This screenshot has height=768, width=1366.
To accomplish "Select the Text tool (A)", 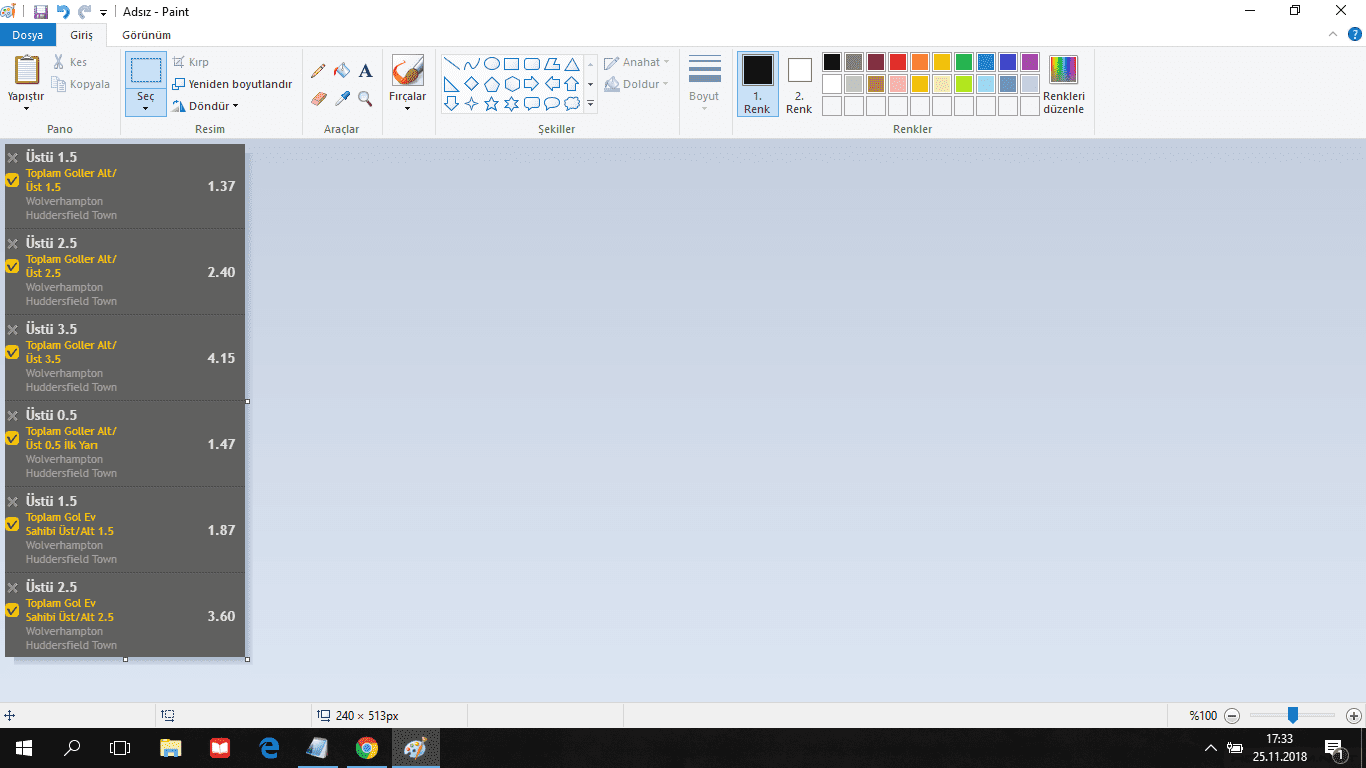I will point(365,71).
